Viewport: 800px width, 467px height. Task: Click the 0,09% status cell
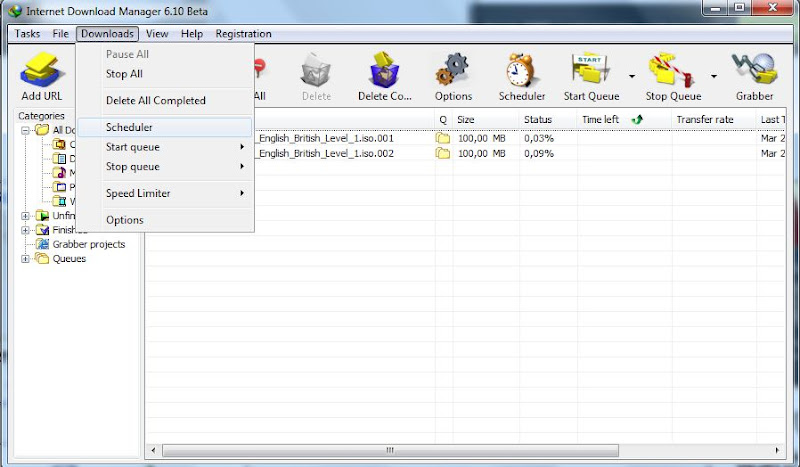coord(539,153)
